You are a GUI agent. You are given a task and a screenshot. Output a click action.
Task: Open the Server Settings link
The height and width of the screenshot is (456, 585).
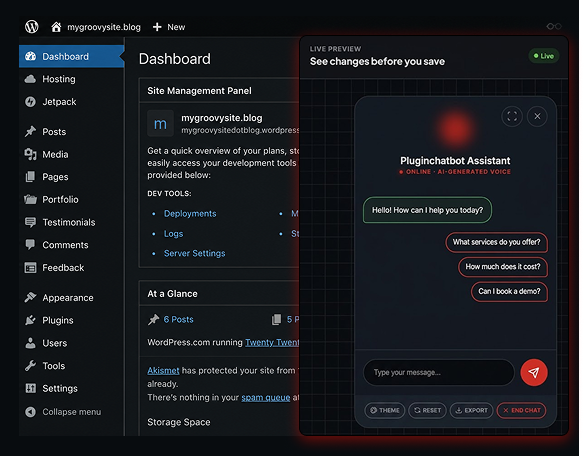194,253
